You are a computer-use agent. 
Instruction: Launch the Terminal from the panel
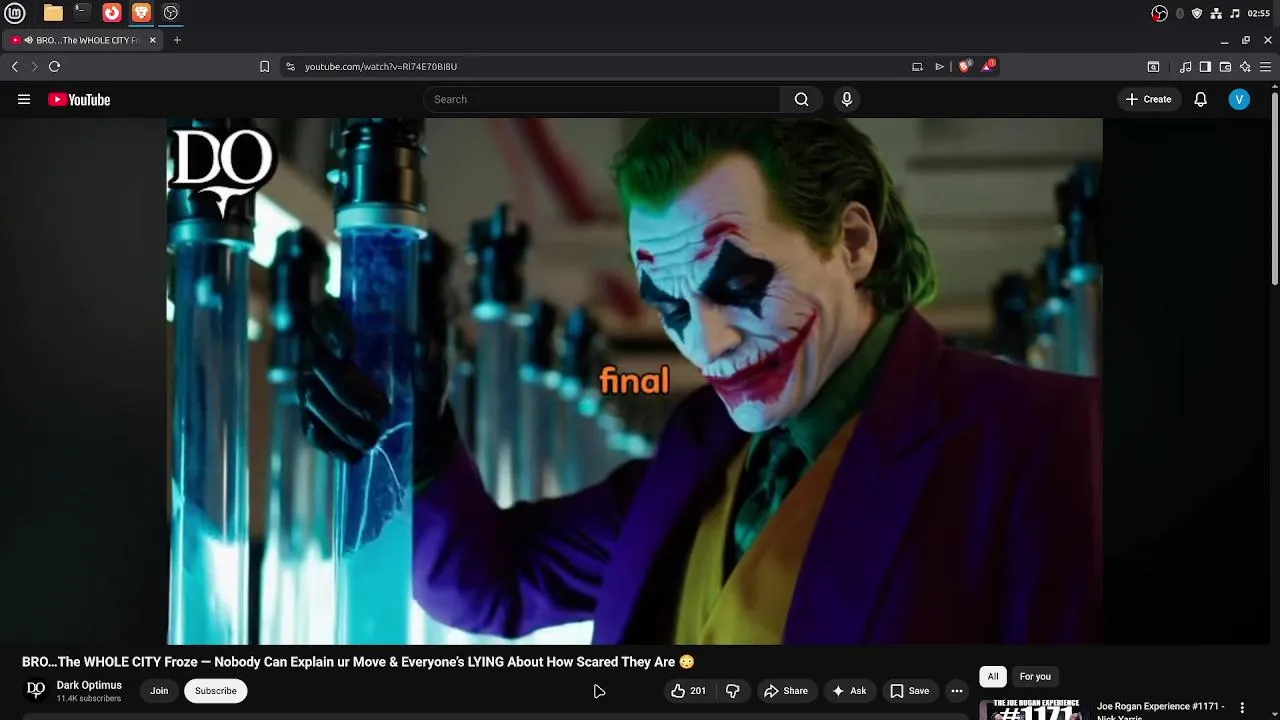pyautogui.click(x=82, y=13)
